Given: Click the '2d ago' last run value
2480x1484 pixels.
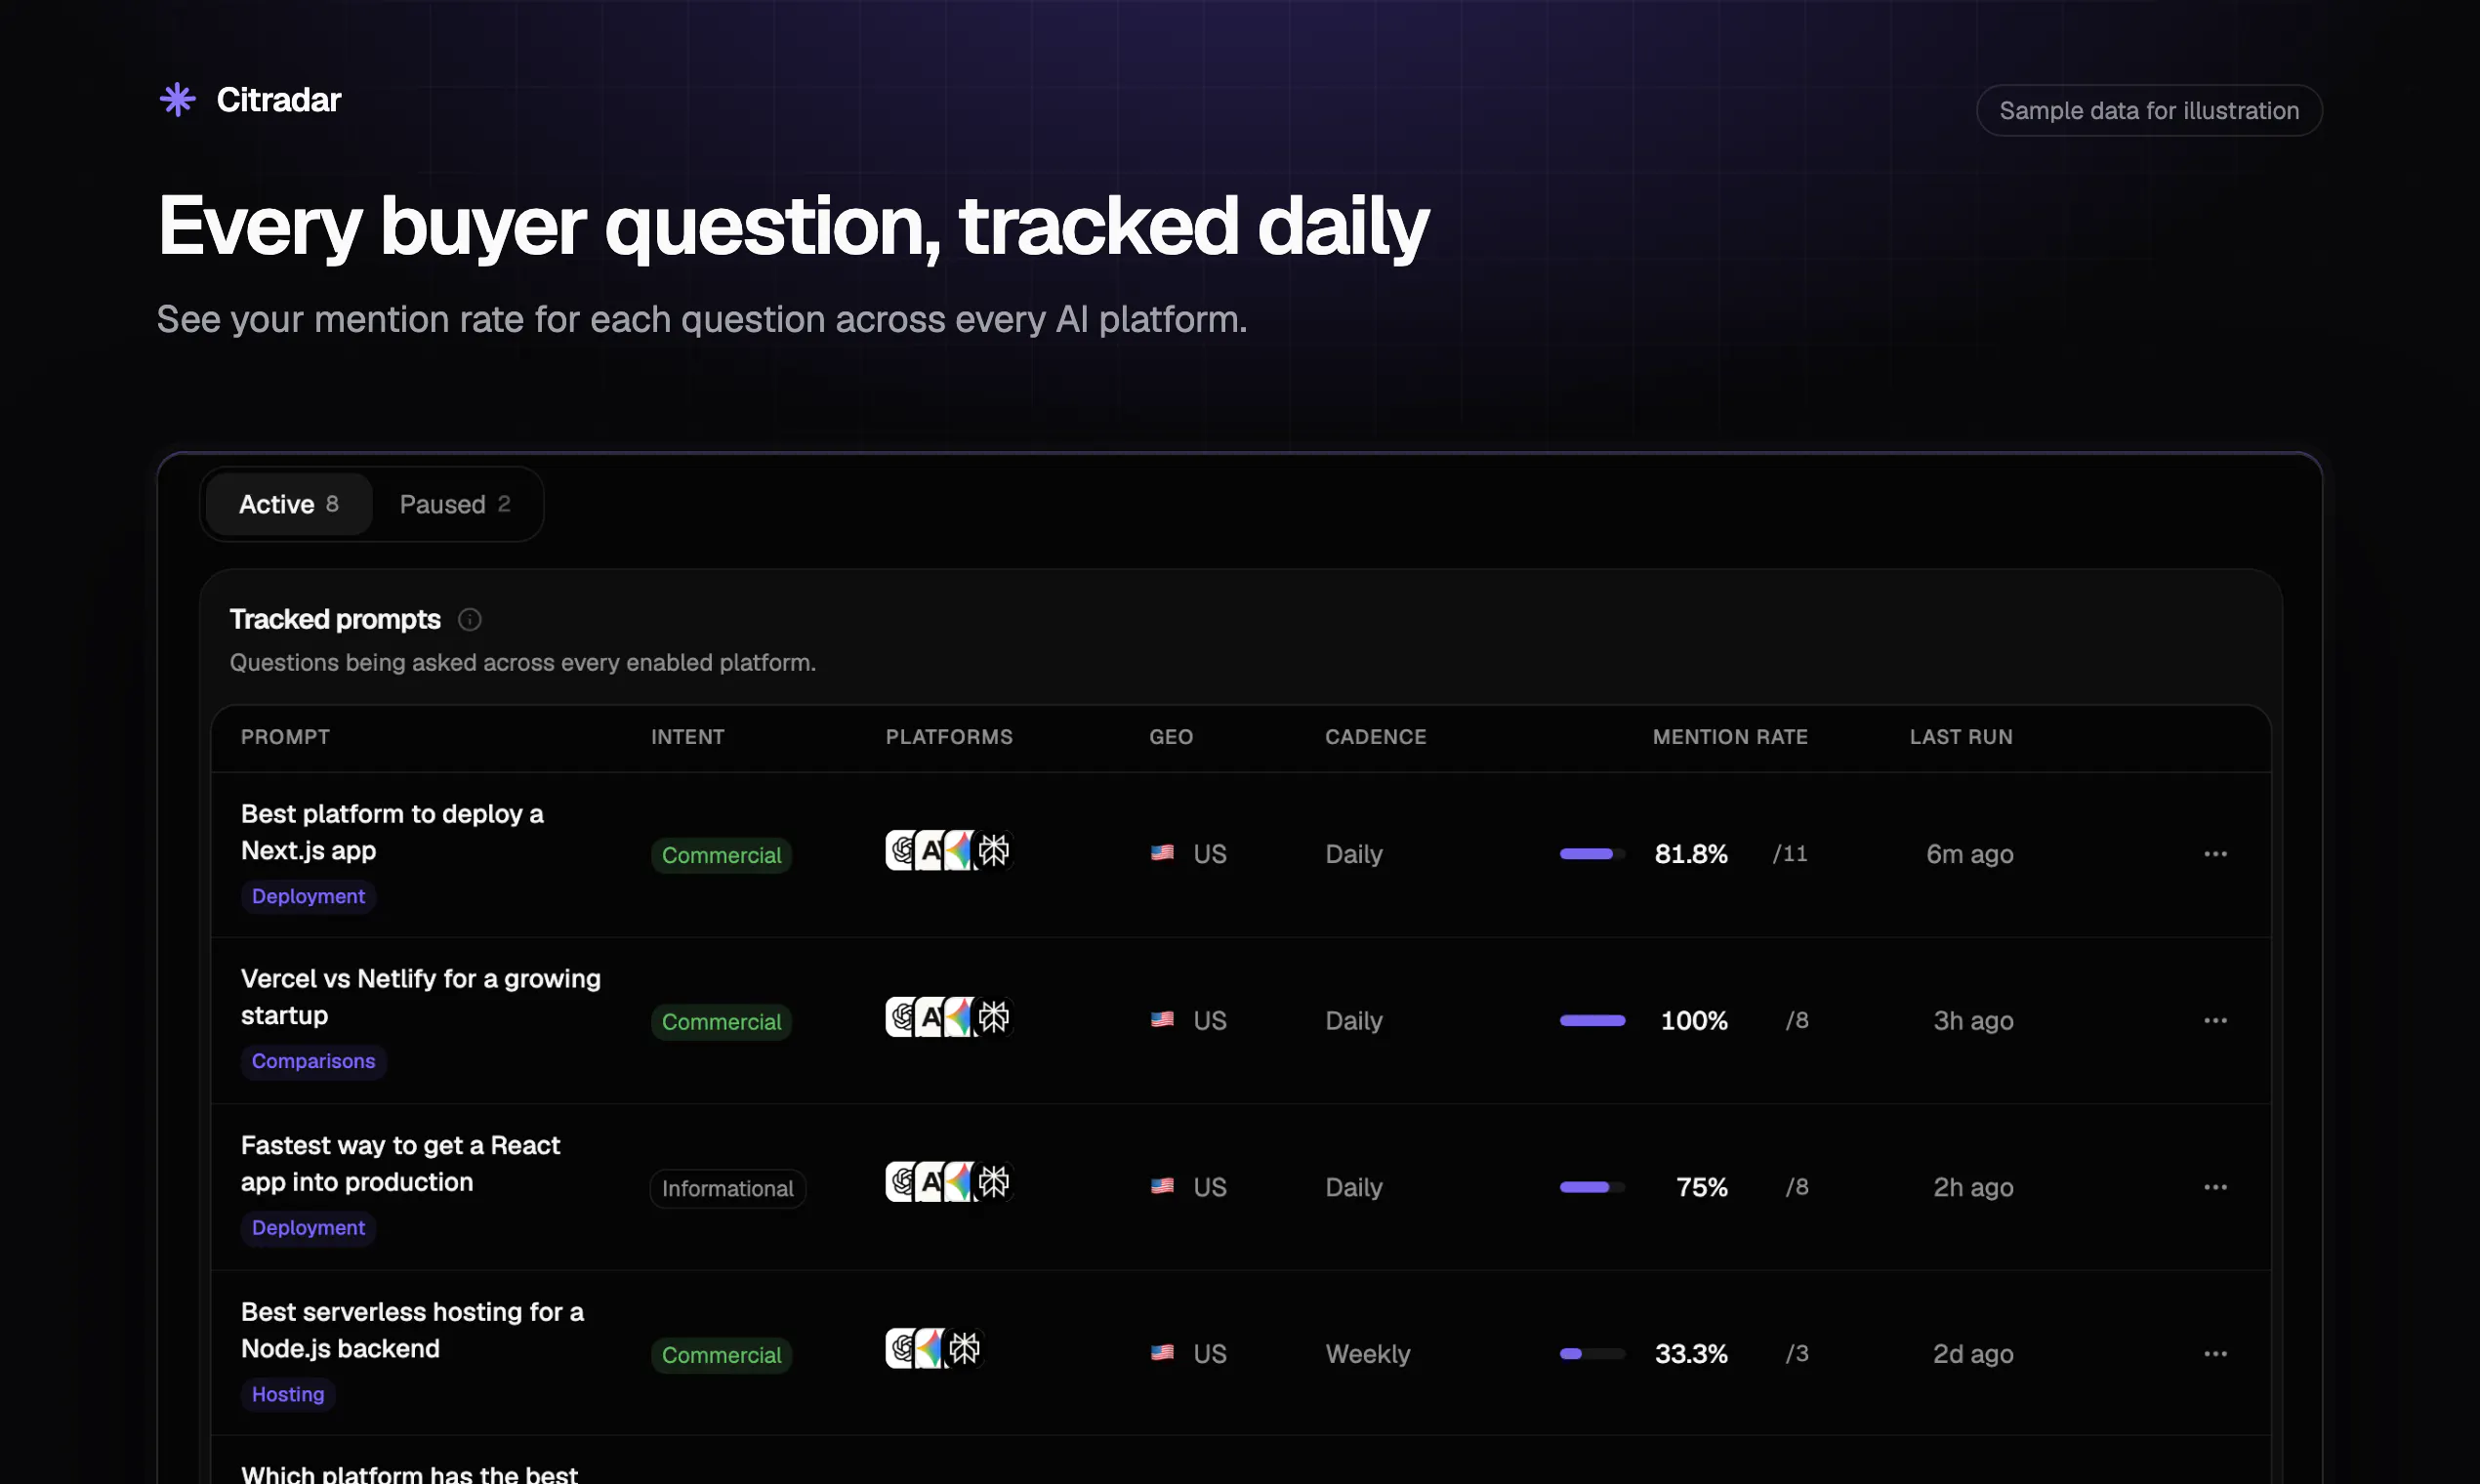Looking at the screenshot, I should click(x=1973, y=1353).
